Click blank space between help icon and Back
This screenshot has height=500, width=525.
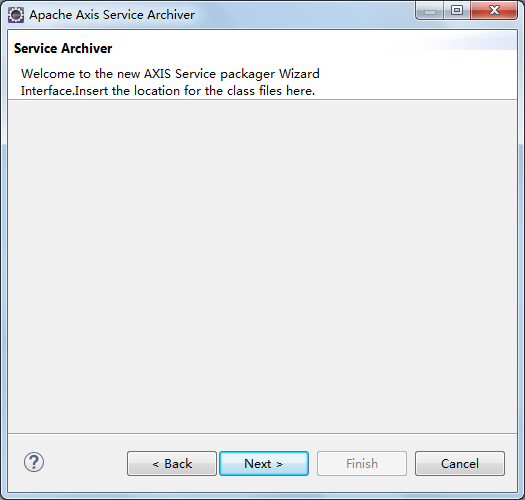(x=85, y=463)
